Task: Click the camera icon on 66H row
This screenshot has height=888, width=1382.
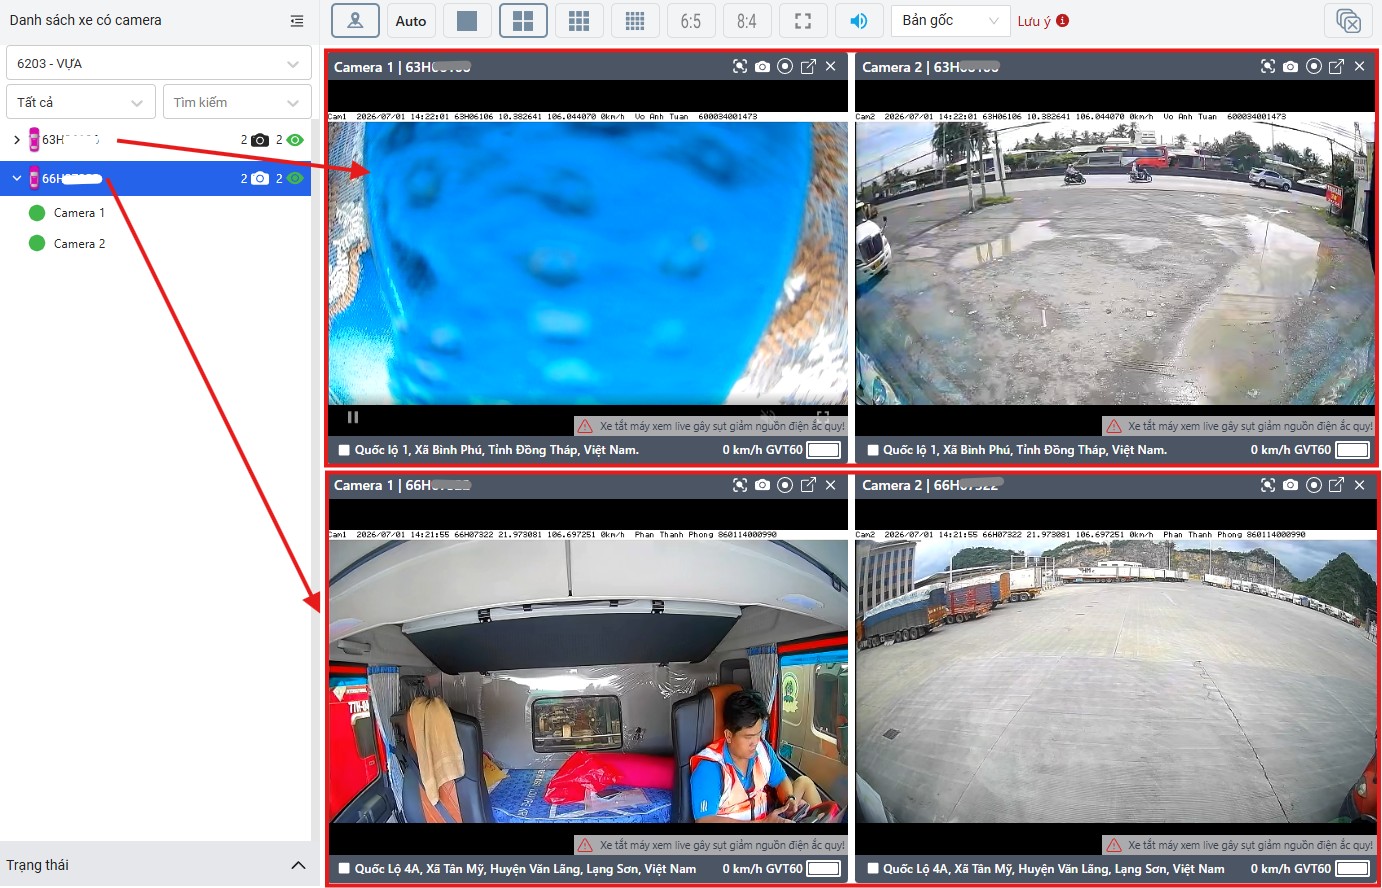Action: pos(260,179)
